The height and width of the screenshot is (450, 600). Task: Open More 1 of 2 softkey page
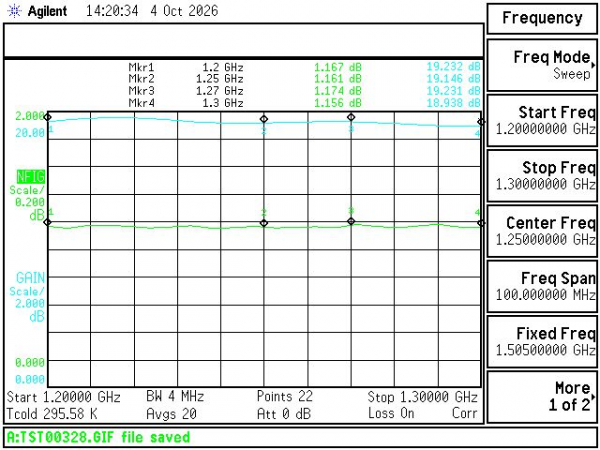(542, 396)
